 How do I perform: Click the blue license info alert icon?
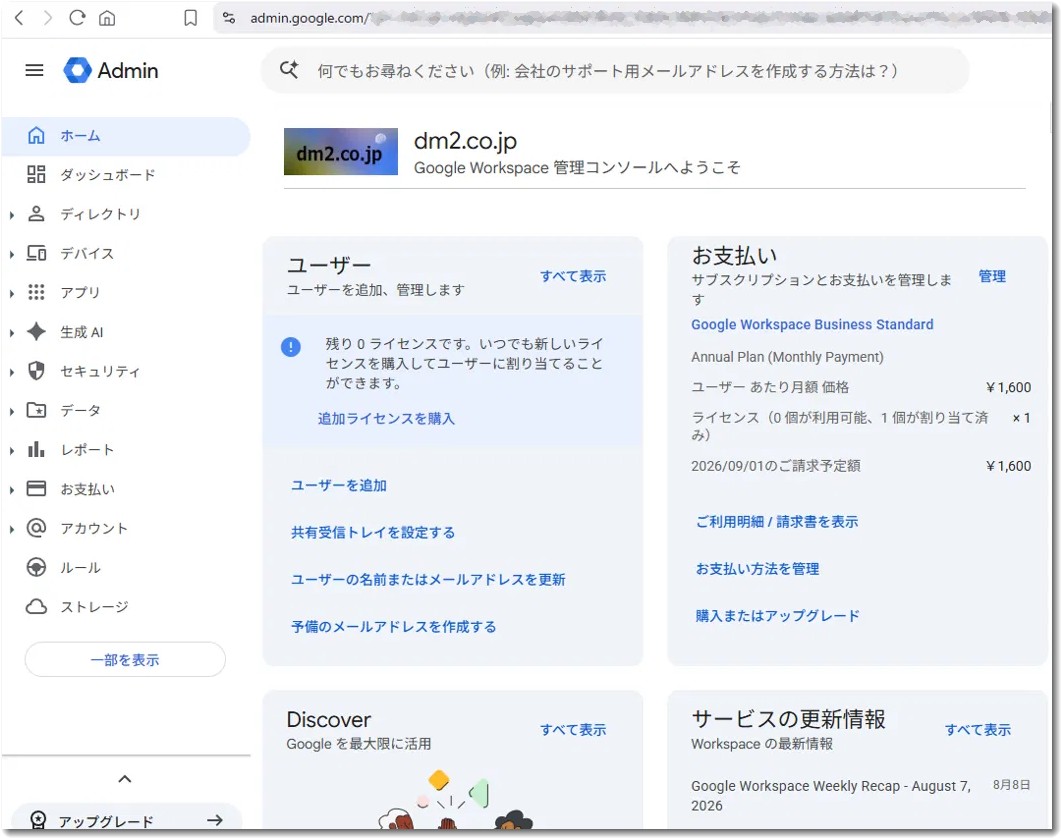tap(291, 347)
